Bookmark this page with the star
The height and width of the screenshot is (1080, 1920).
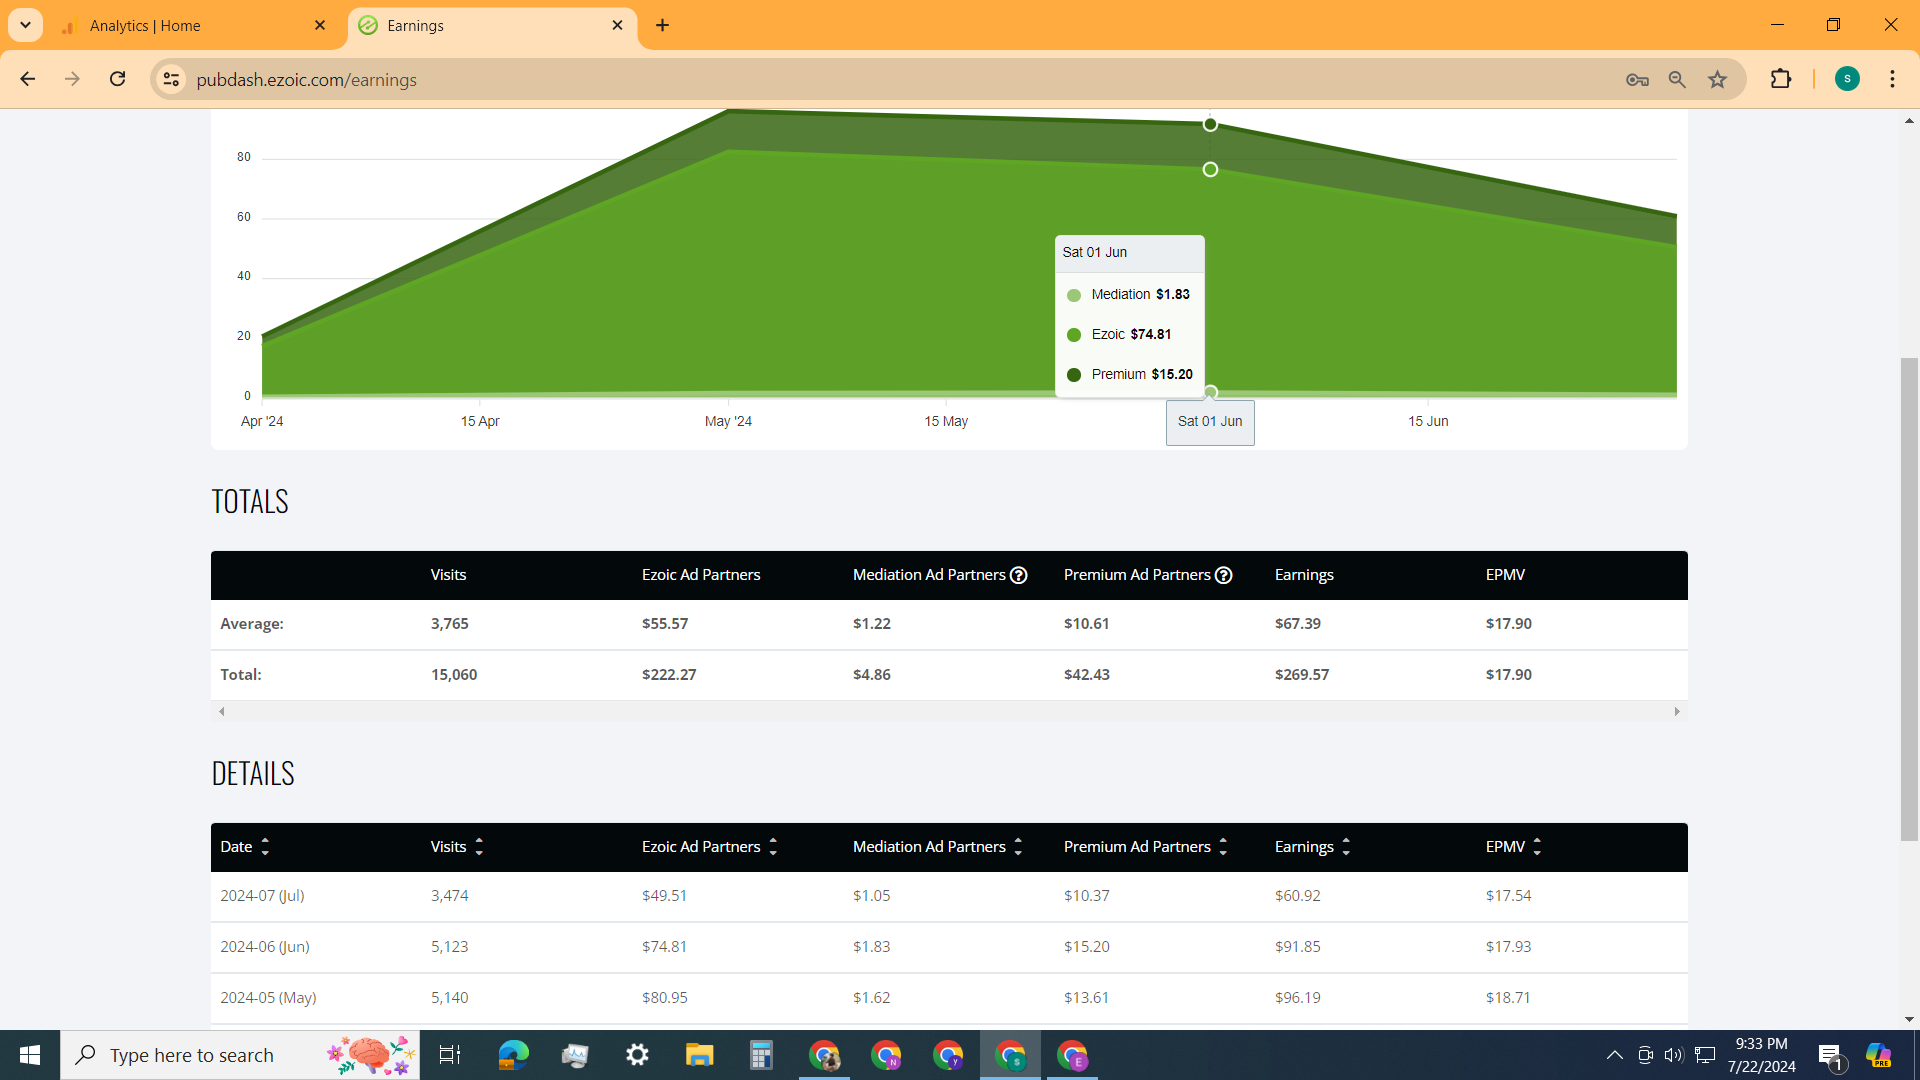1717,80
